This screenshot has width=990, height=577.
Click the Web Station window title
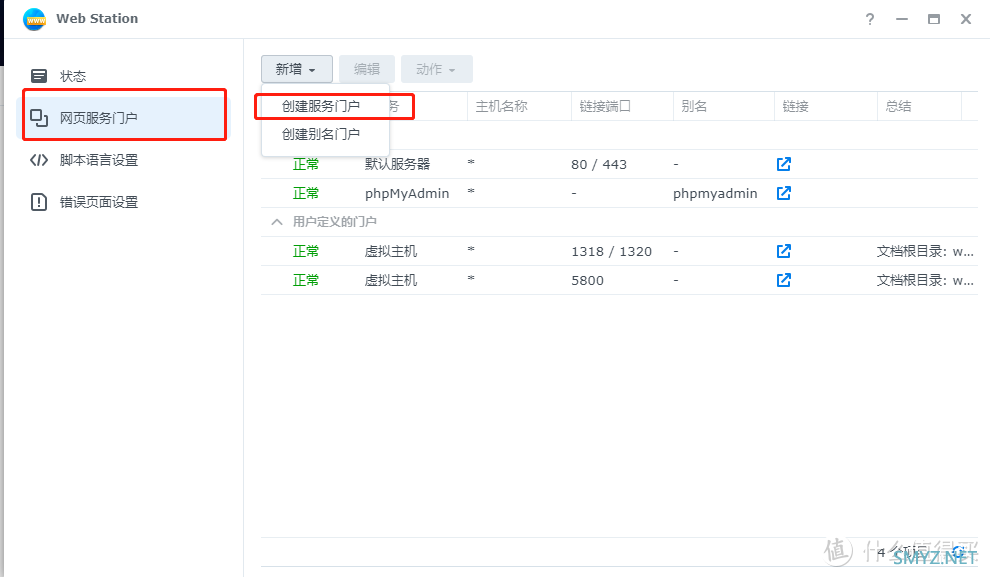pos(97,19)
